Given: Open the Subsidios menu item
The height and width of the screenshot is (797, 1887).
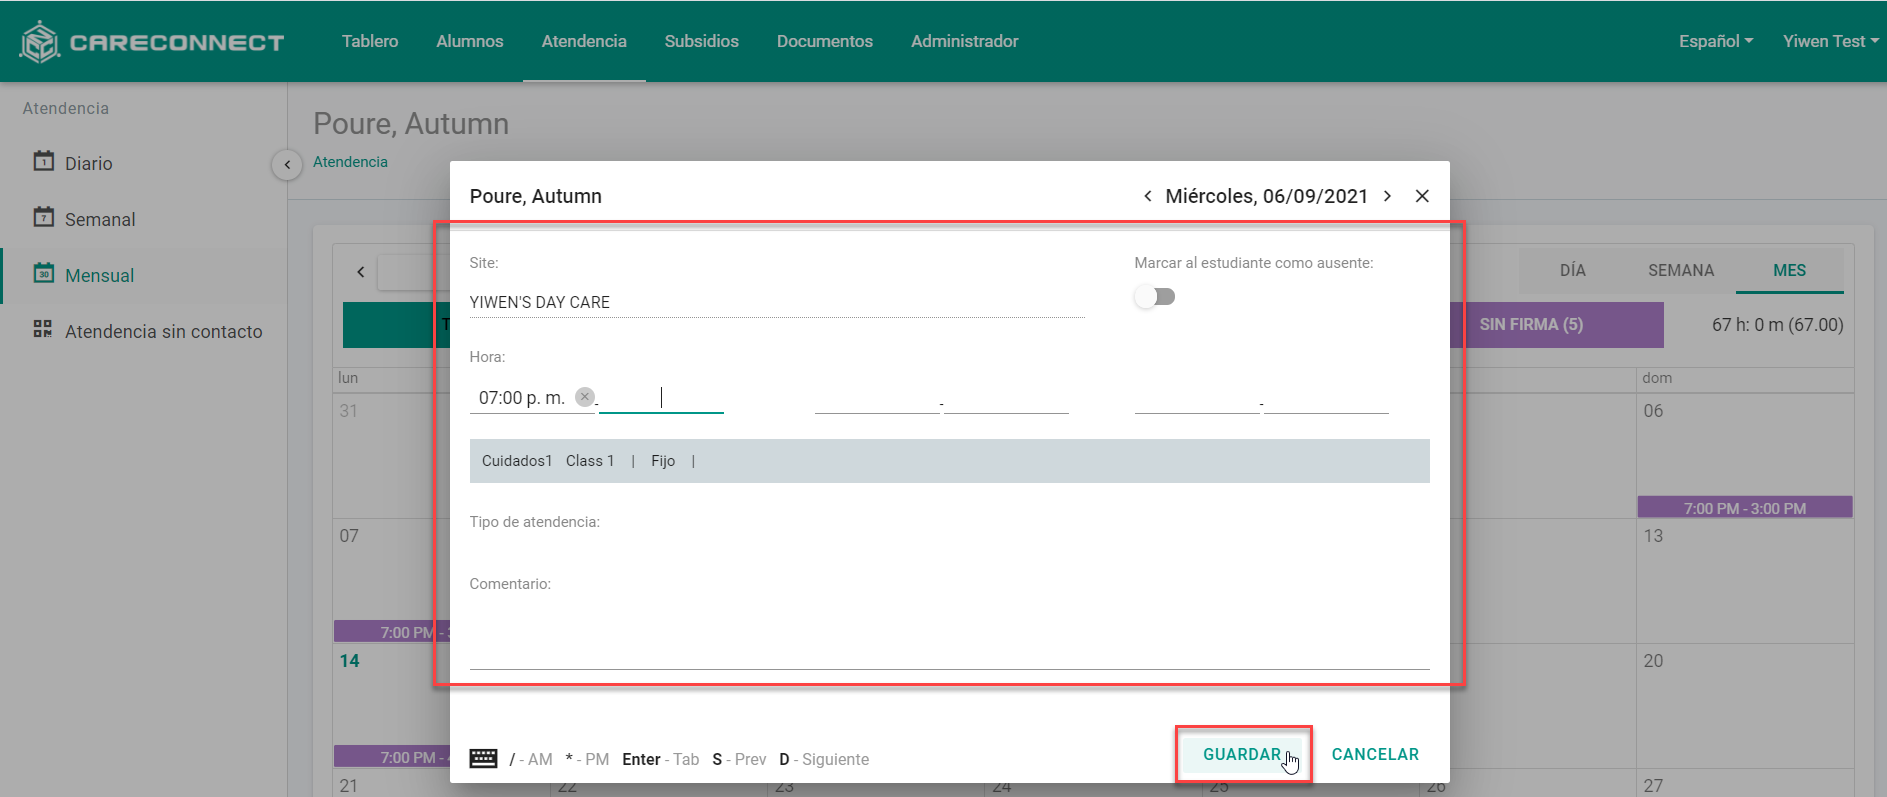Looking at the screenshot, I should [701, 41].
